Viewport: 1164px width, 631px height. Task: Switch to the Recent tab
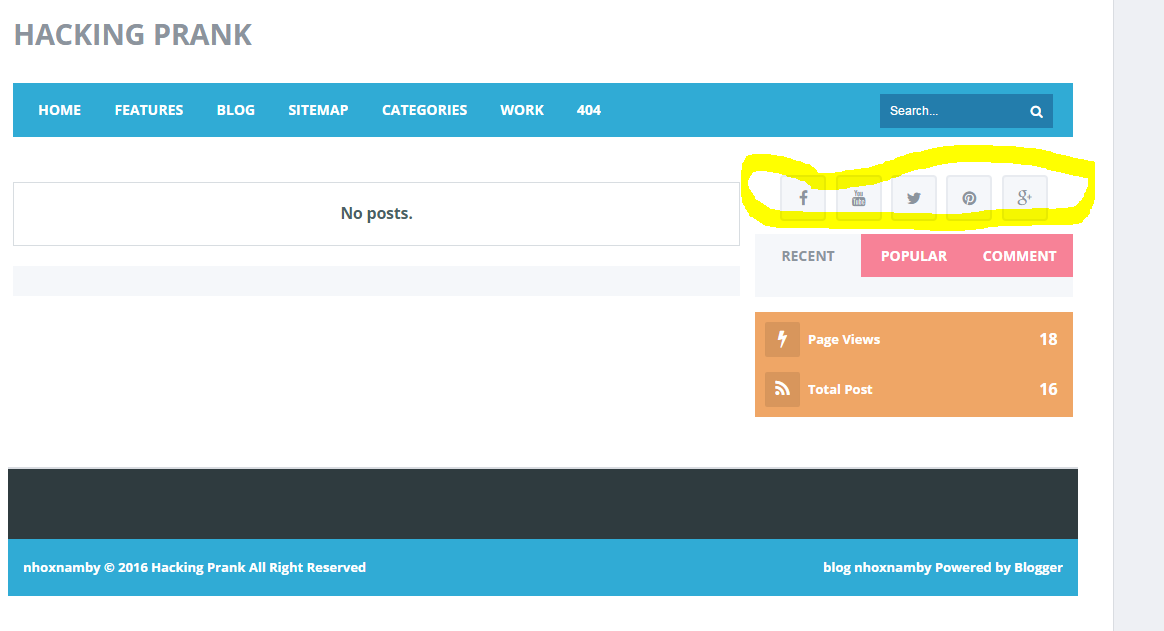[x=807, y=256]
